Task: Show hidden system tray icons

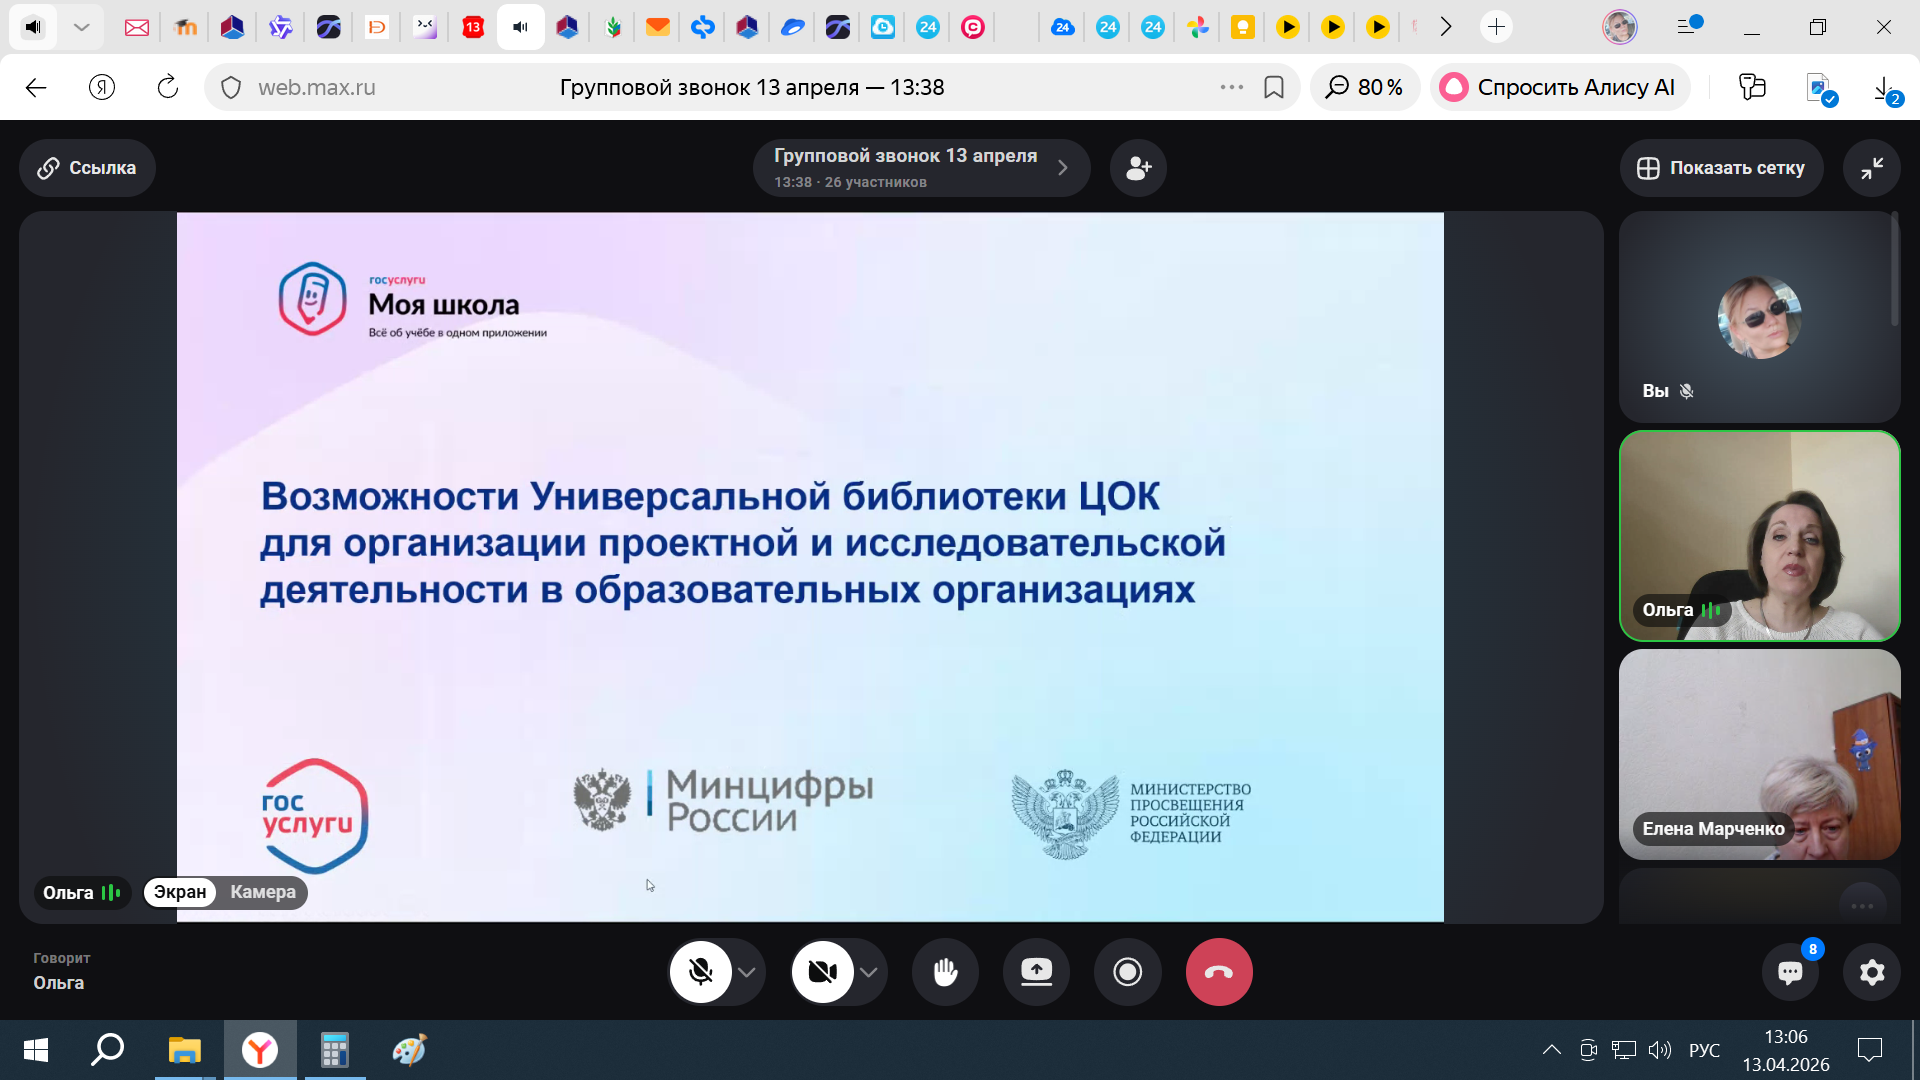Action: [x=1551, y=1050]
